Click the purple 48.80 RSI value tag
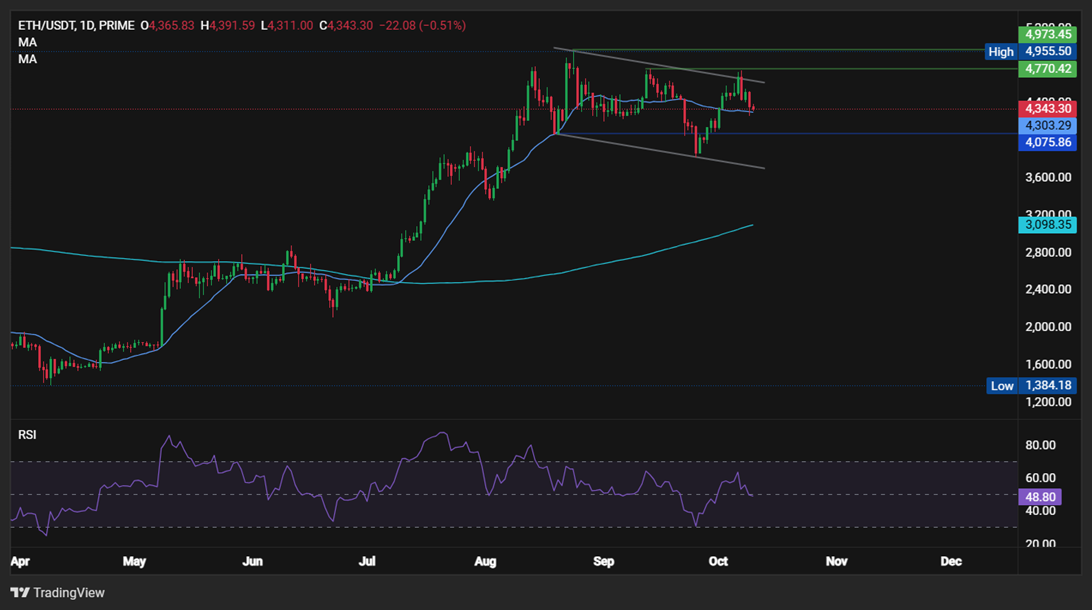Screen dimensions: 1092x610 pos(1040,494)
